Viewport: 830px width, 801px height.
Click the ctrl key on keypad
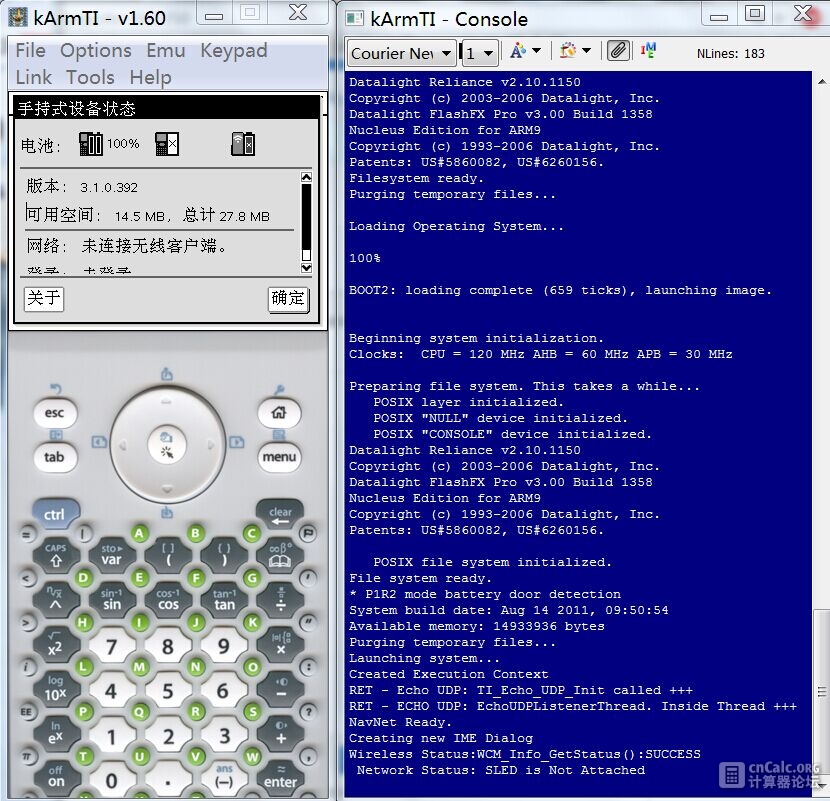(x=55, y=514)
